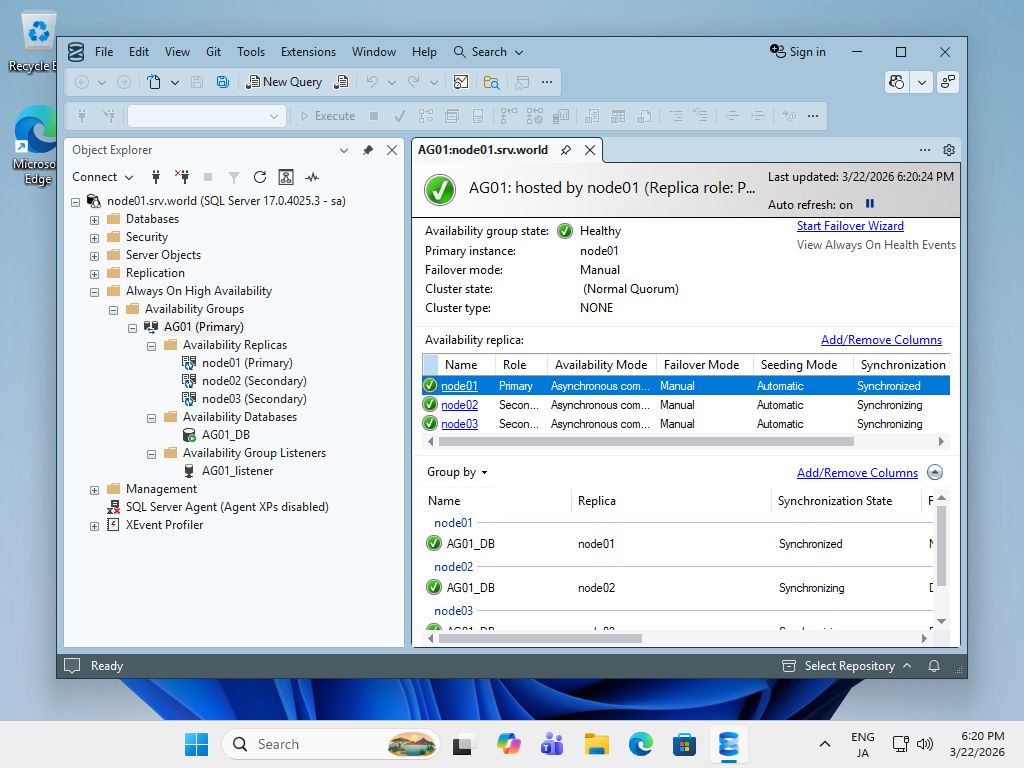Image resolution: width=1024 pixels, height=768 pixels.
Task: Click the Search box in the menu bar
Action: [x=488, y=52]
